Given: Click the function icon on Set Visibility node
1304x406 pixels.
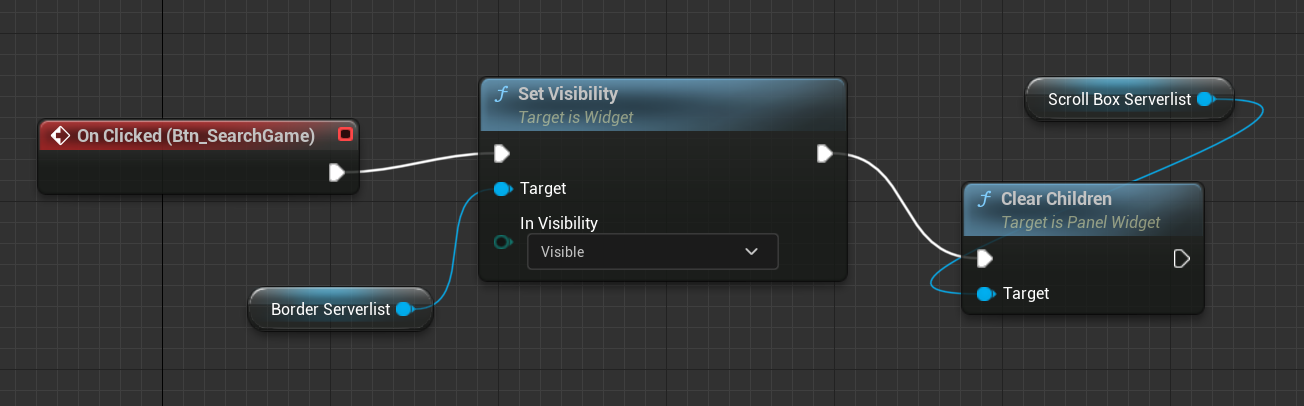Looking at the screenshot, I should [x=501, y=94].
